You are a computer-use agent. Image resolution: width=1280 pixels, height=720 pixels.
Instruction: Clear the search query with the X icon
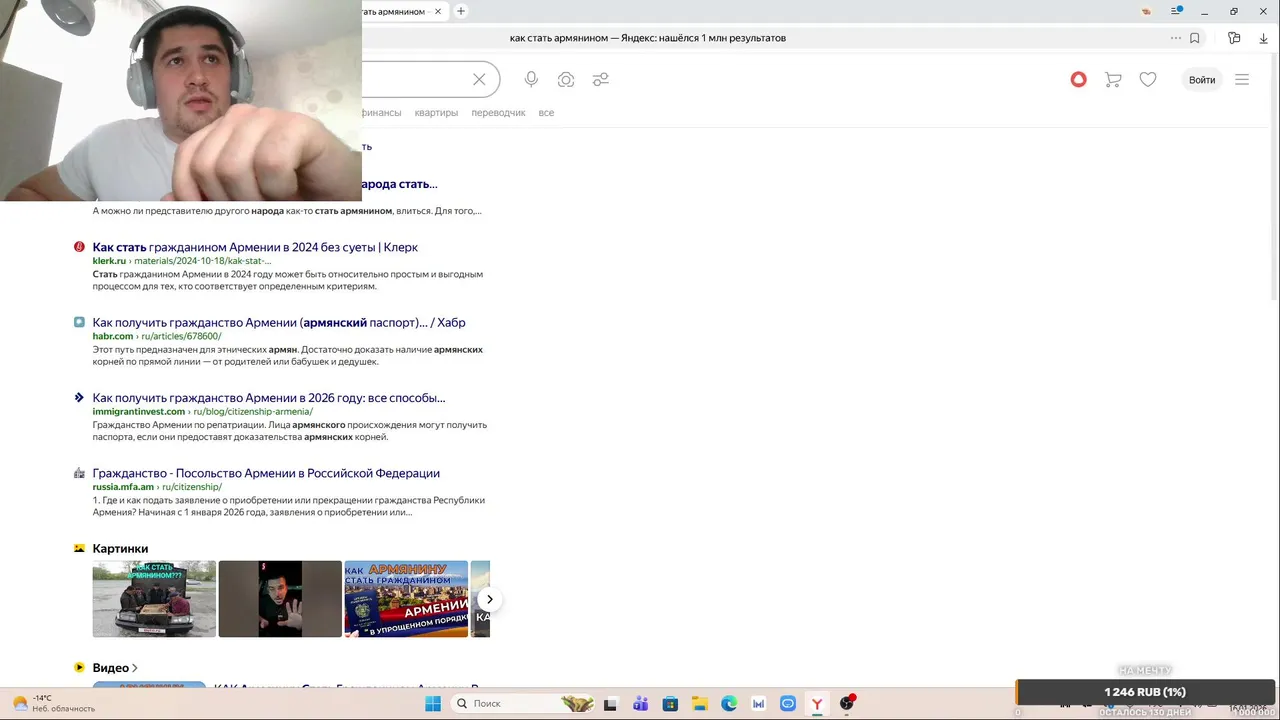[479, 79]
